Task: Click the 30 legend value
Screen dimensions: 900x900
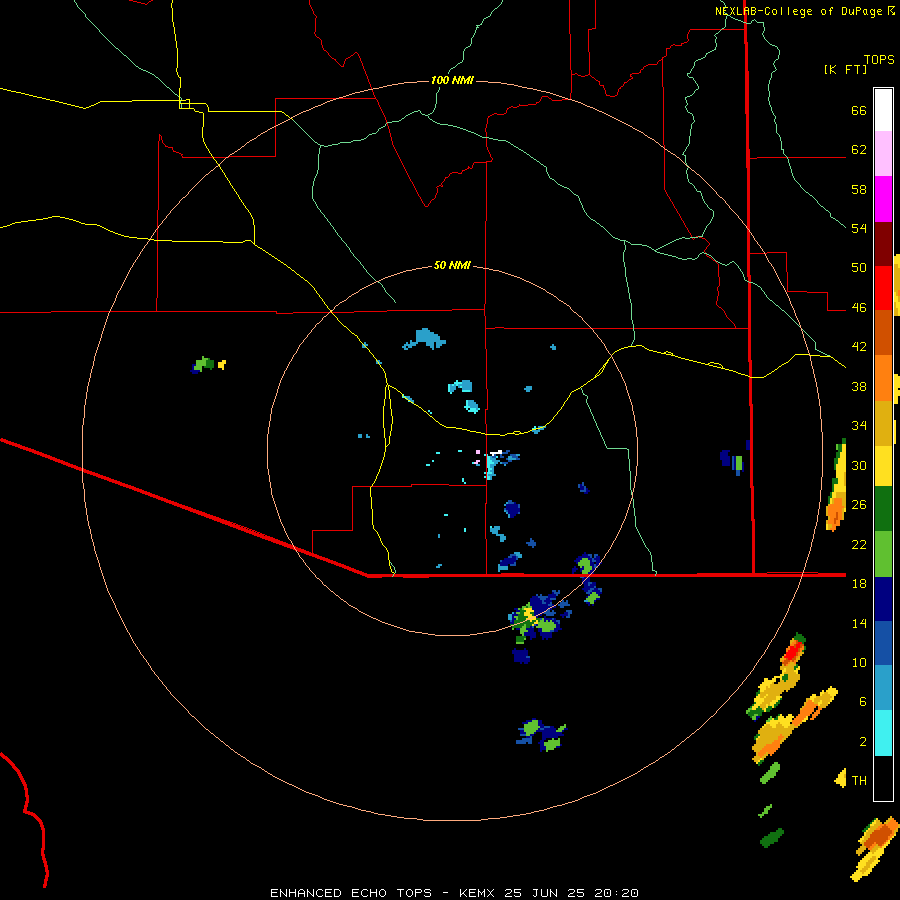Action: coord(859,465)
